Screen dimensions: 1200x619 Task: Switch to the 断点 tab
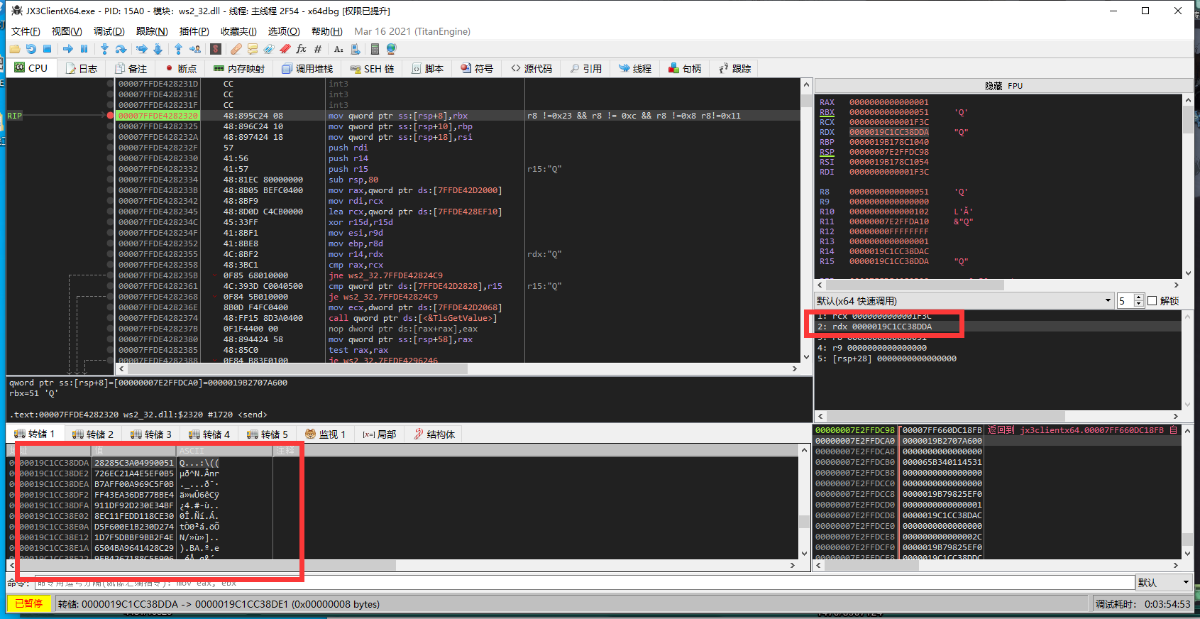(179, 68)
